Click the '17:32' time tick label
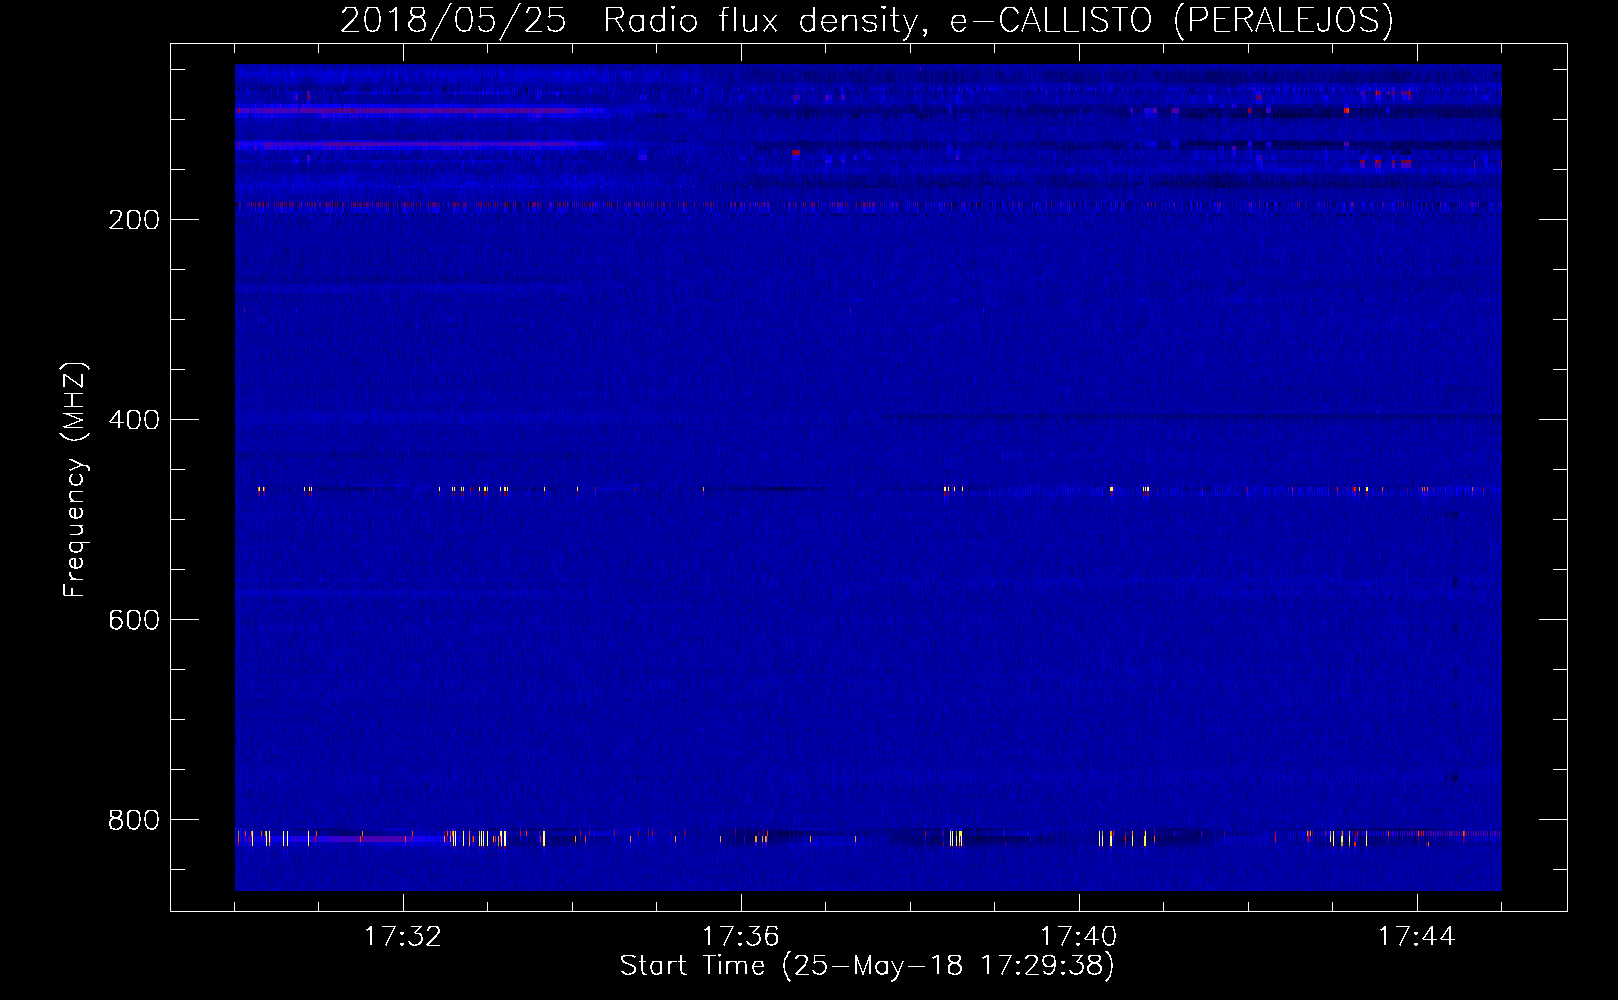The height and width of the screenshot is (1000, 1618). [x=403, y=937]
